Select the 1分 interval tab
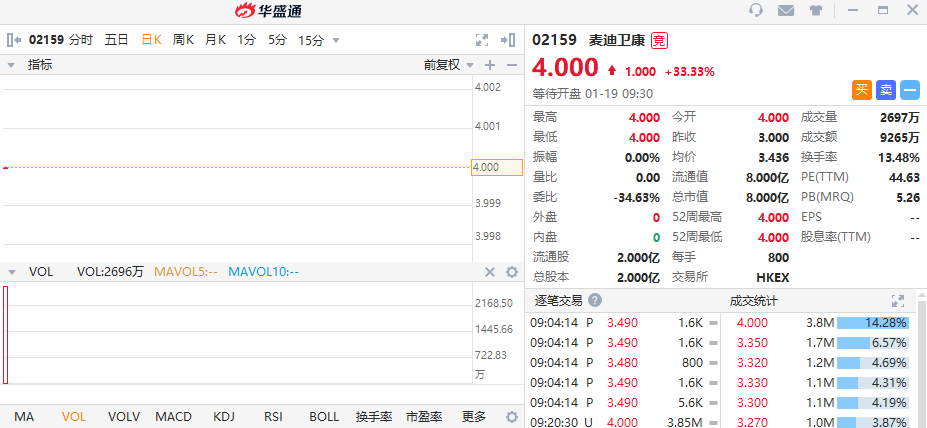The width and height of the screenshot is (927, 428). coord(247,40)
